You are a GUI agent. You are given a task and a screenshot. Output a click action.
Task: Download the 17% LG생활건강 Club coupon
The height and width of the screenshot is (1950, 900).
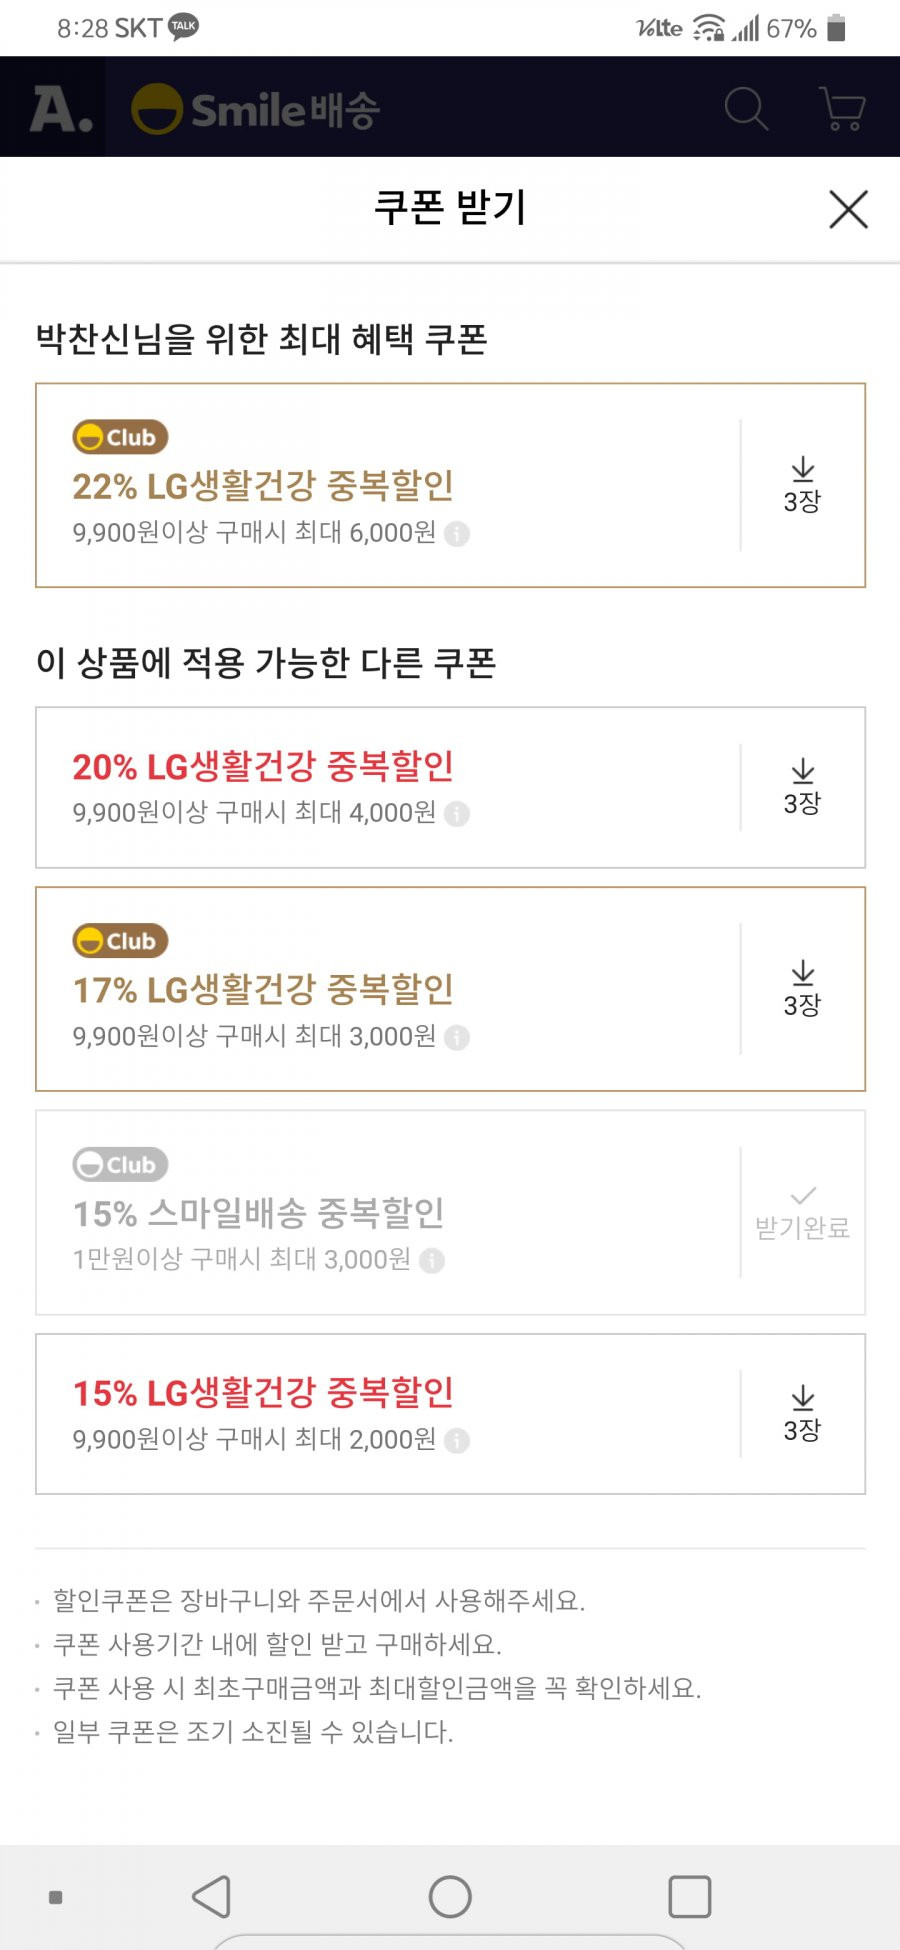tap(802, 989)
